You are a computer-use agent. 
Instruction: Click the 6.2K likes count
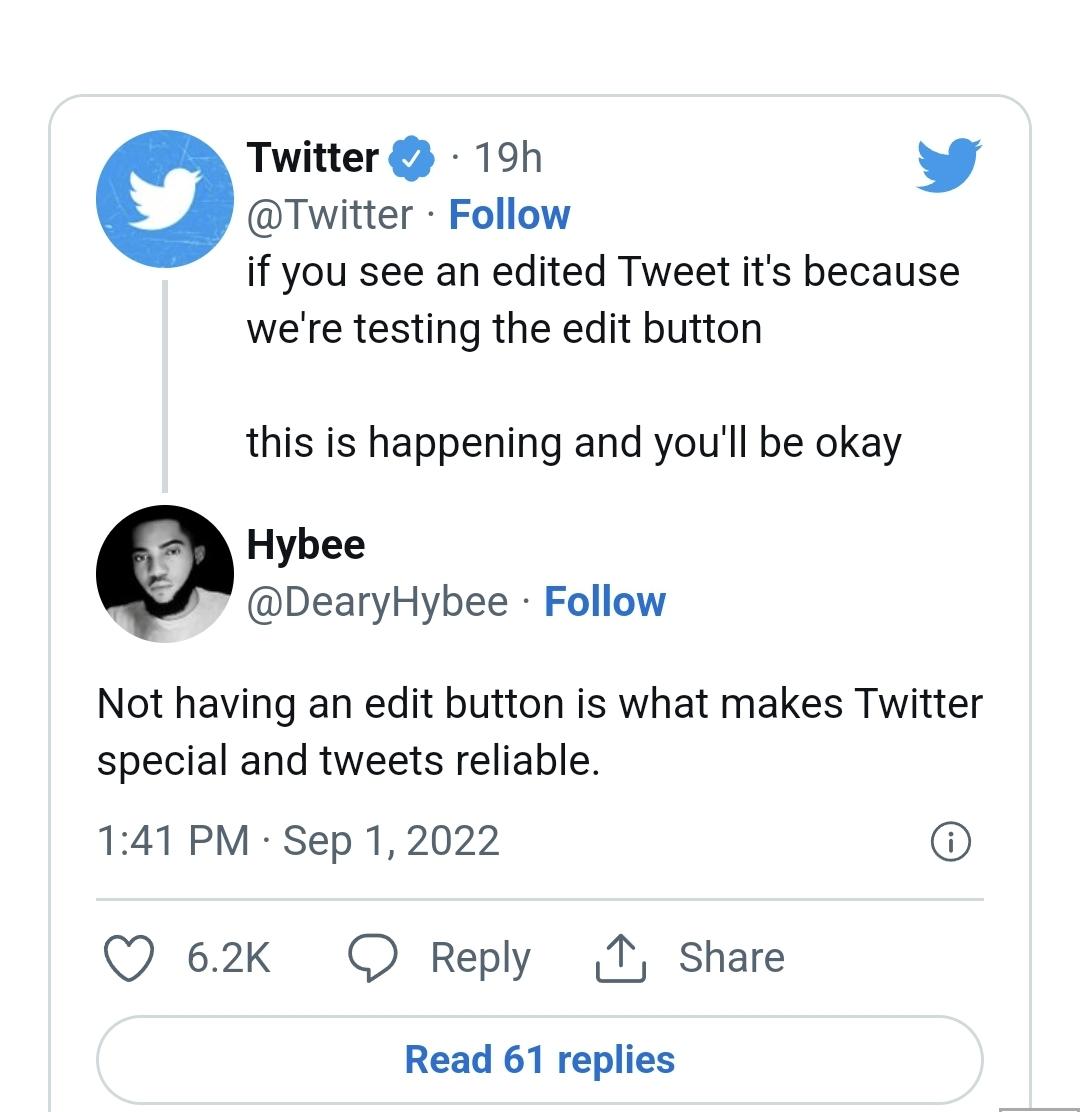[228, 958]
